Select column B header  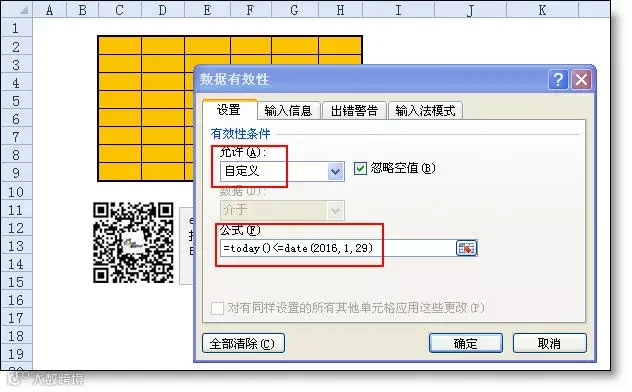click(82, 9)
